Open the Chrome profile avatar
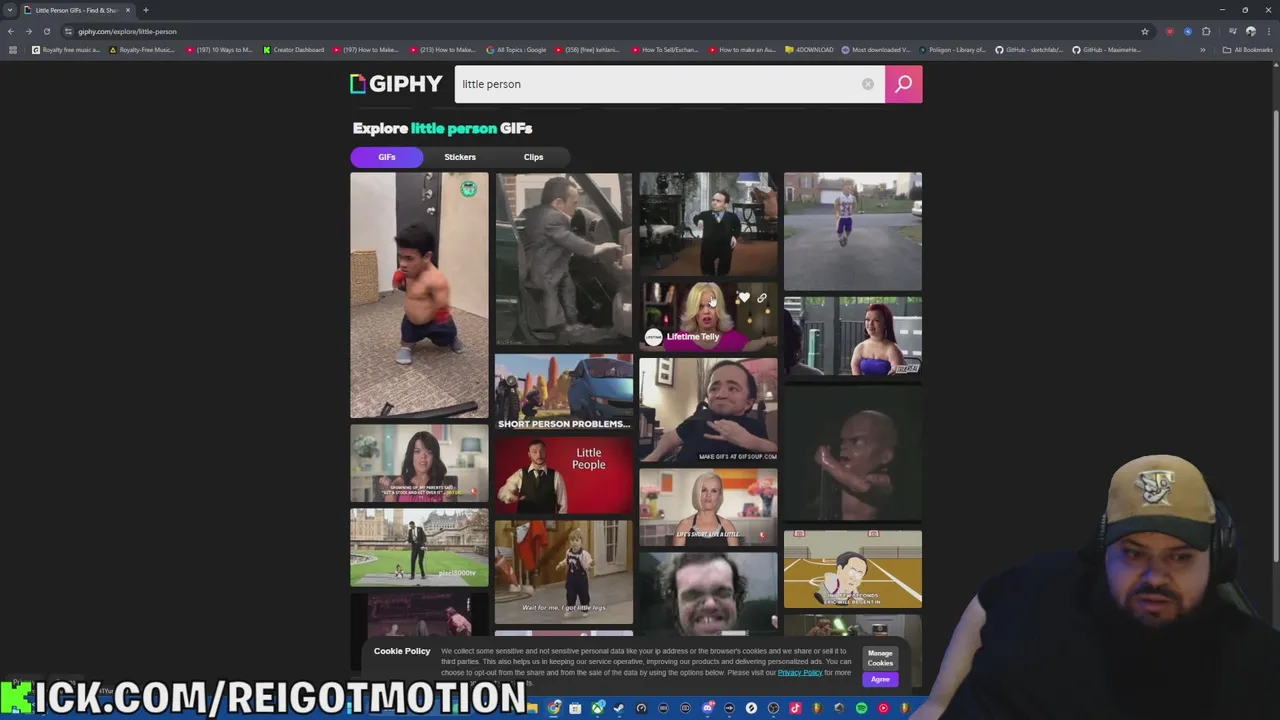Viewport: 1280px width, 720px height. [1250, 31]
